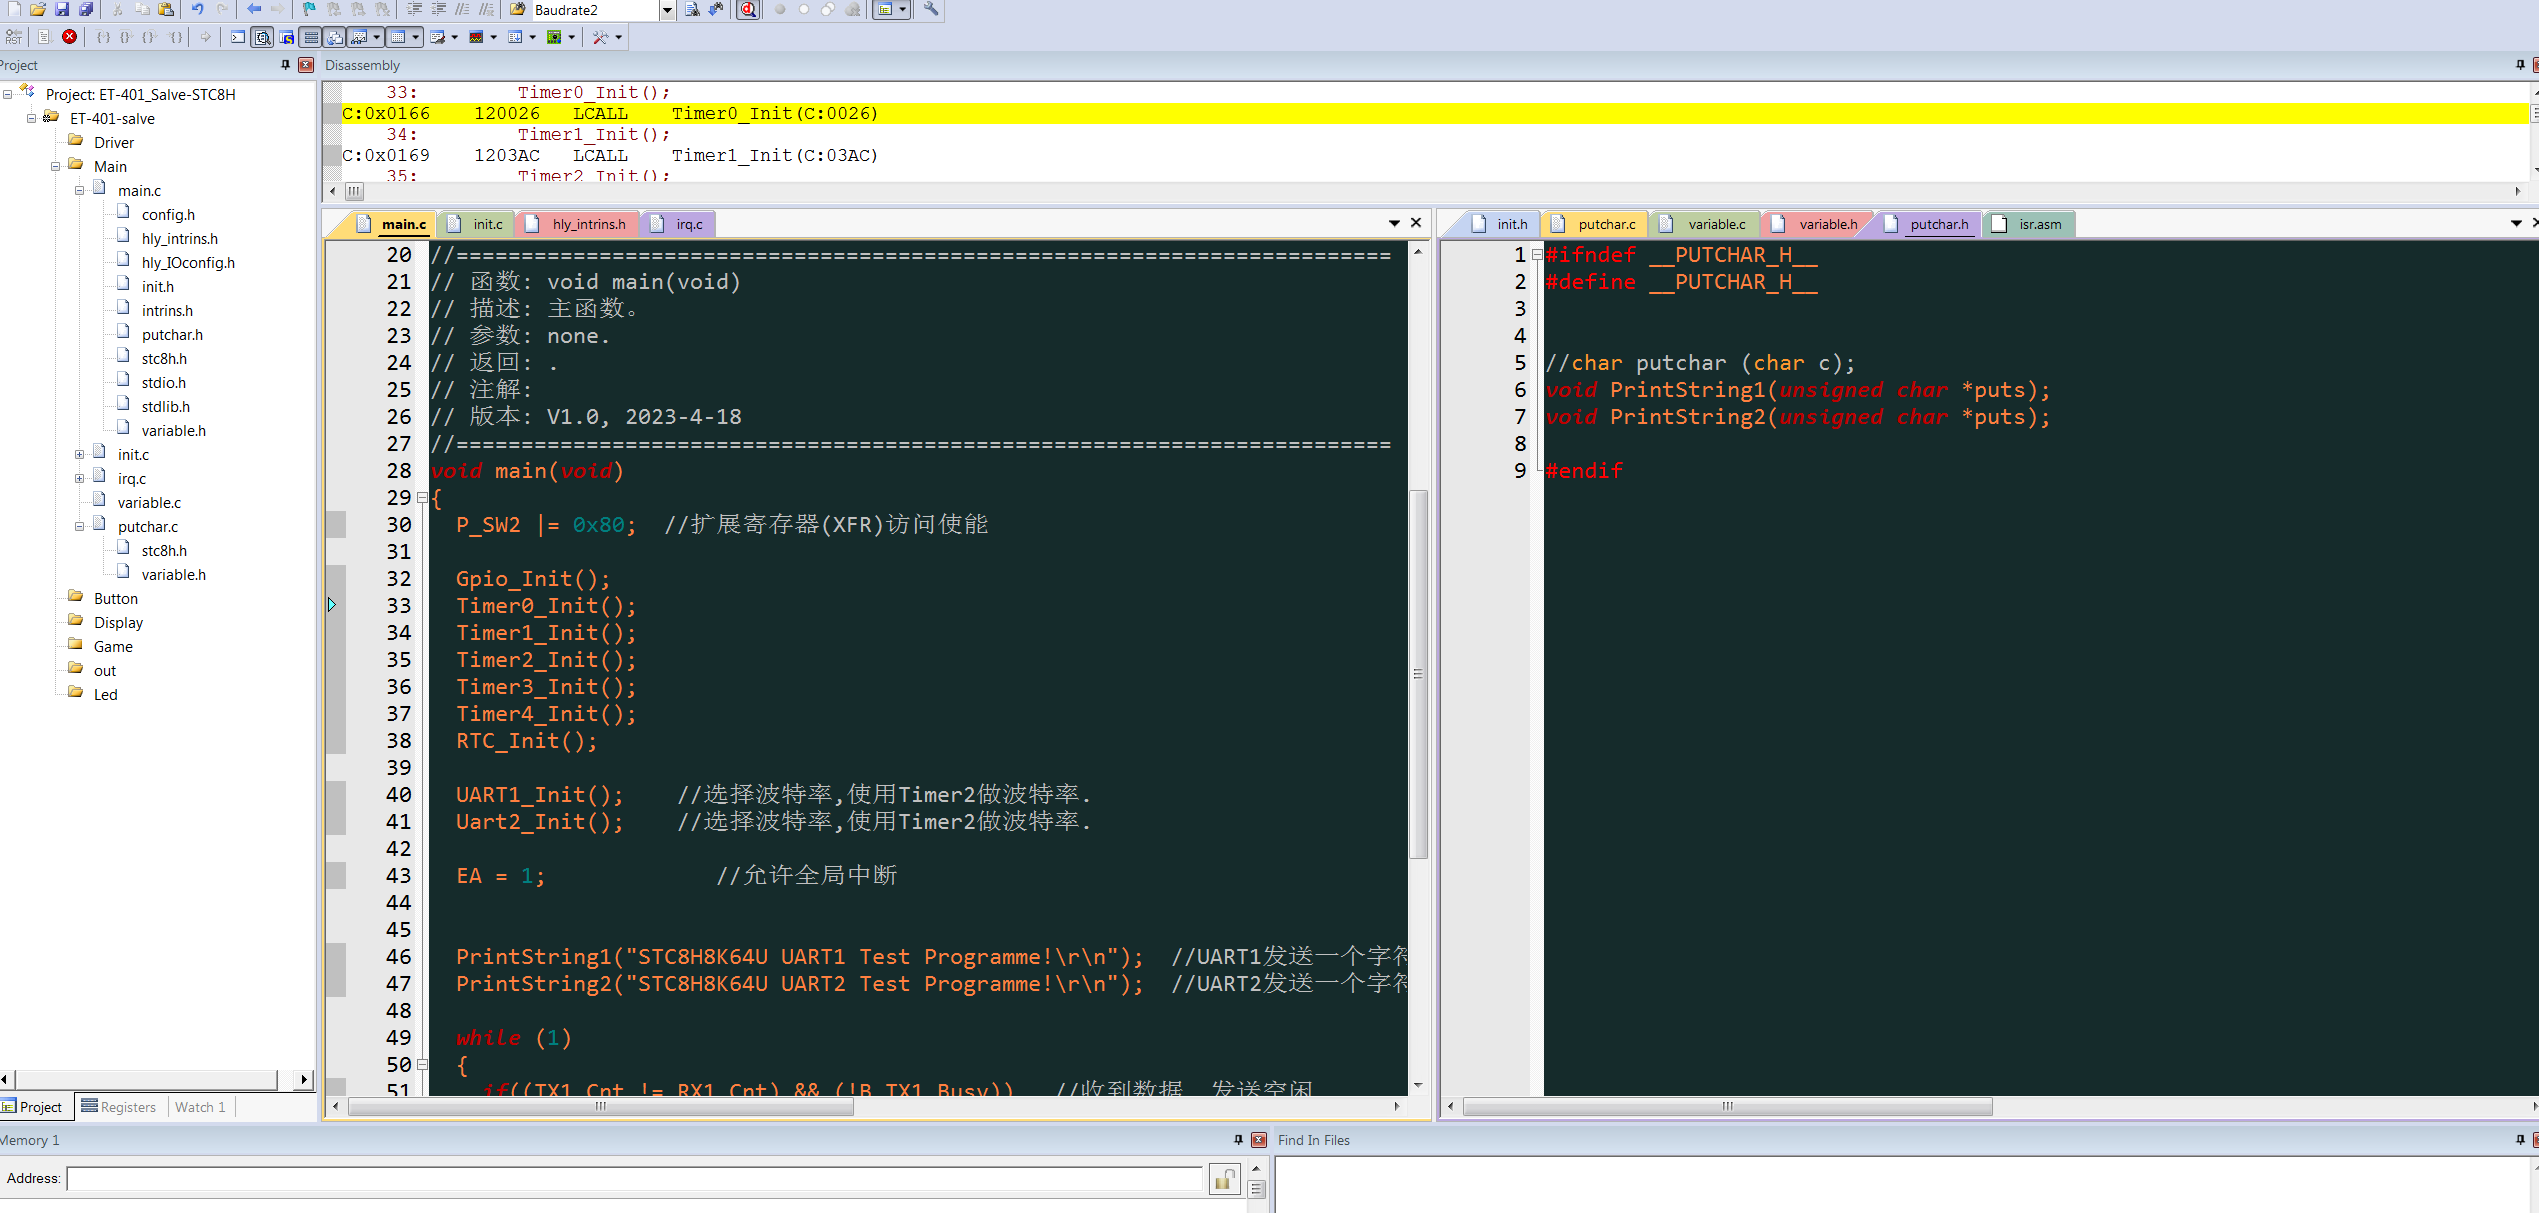Open Analysis windows icon
This screenshot has height=1213, width=2539.
[x=476, y=37]
